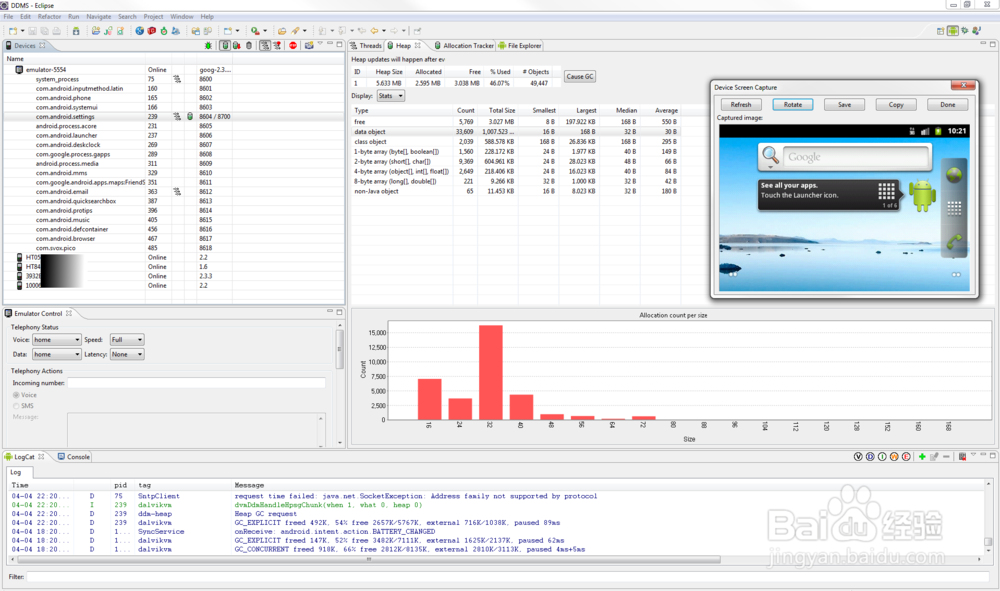Open the Voice telephony status dropdown
Image resolution: width=1000 pixels, height=591 pixels.
(57, 340)
